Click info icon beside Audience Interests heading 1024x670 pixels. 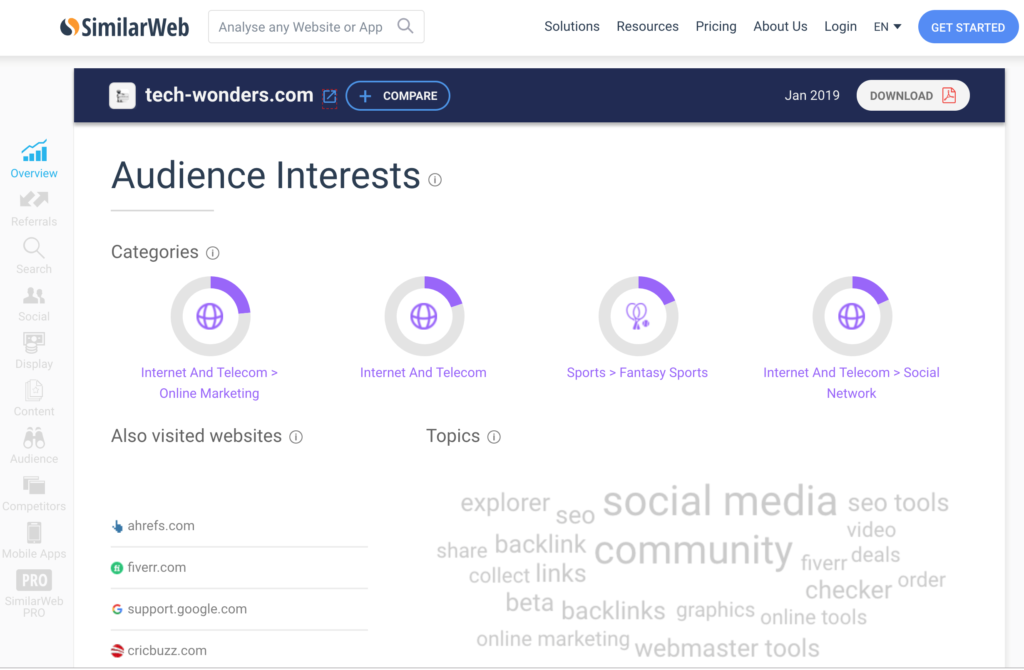point(435,180)
